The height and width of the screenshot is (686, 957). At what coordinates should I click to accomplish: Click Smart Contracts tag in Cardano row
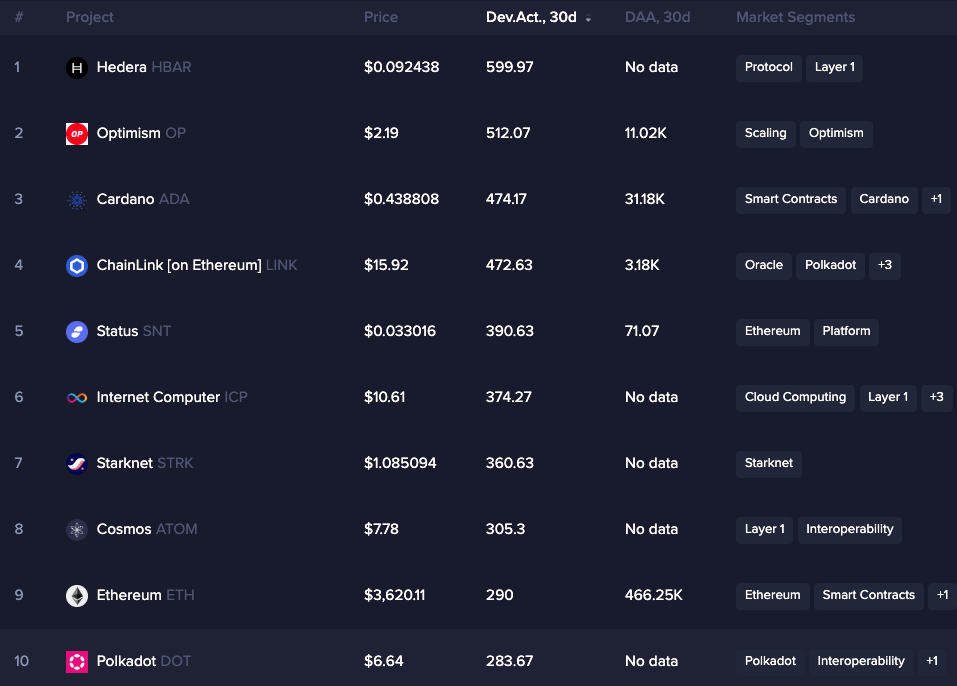pyautogui.click(x=791, y=200)
